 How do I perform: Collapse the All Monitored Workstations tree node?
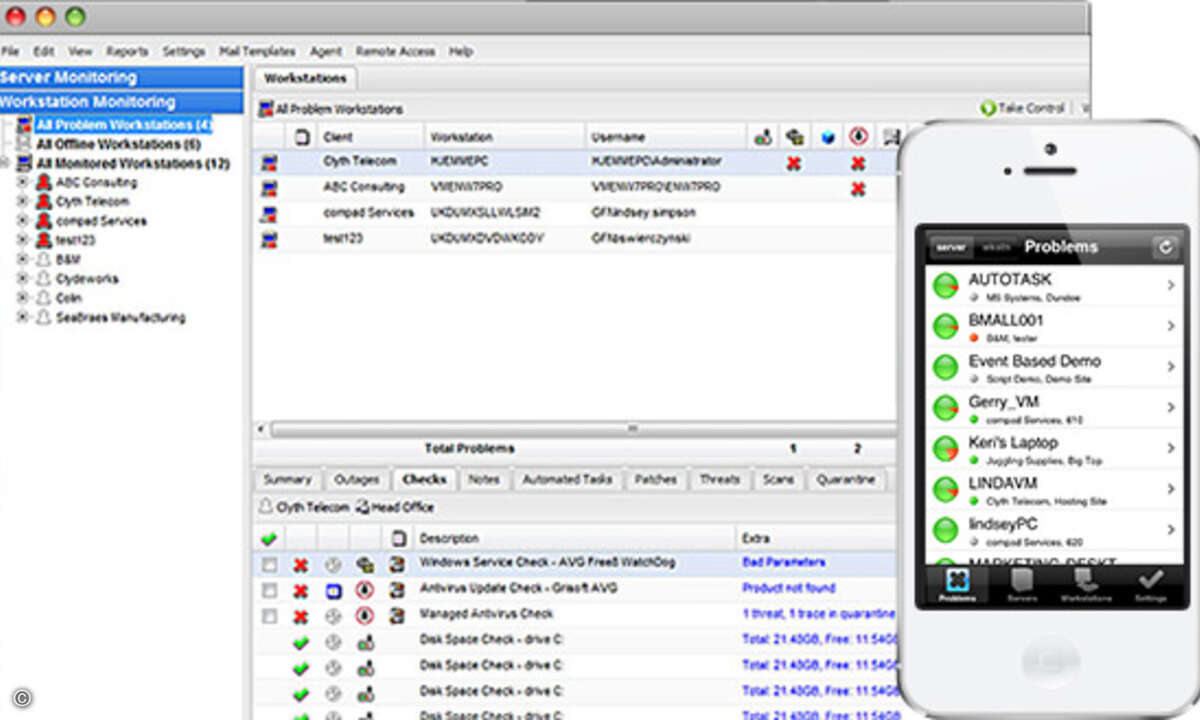(6, 163)
